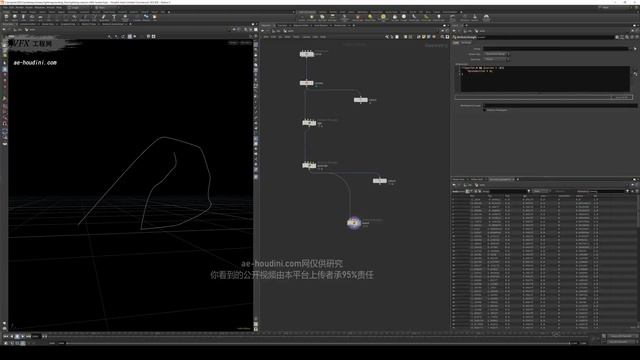The width and height of the screenshot is (640, 360).
Task: Open the Persp viewport camera menu
Action: [233, 42]
